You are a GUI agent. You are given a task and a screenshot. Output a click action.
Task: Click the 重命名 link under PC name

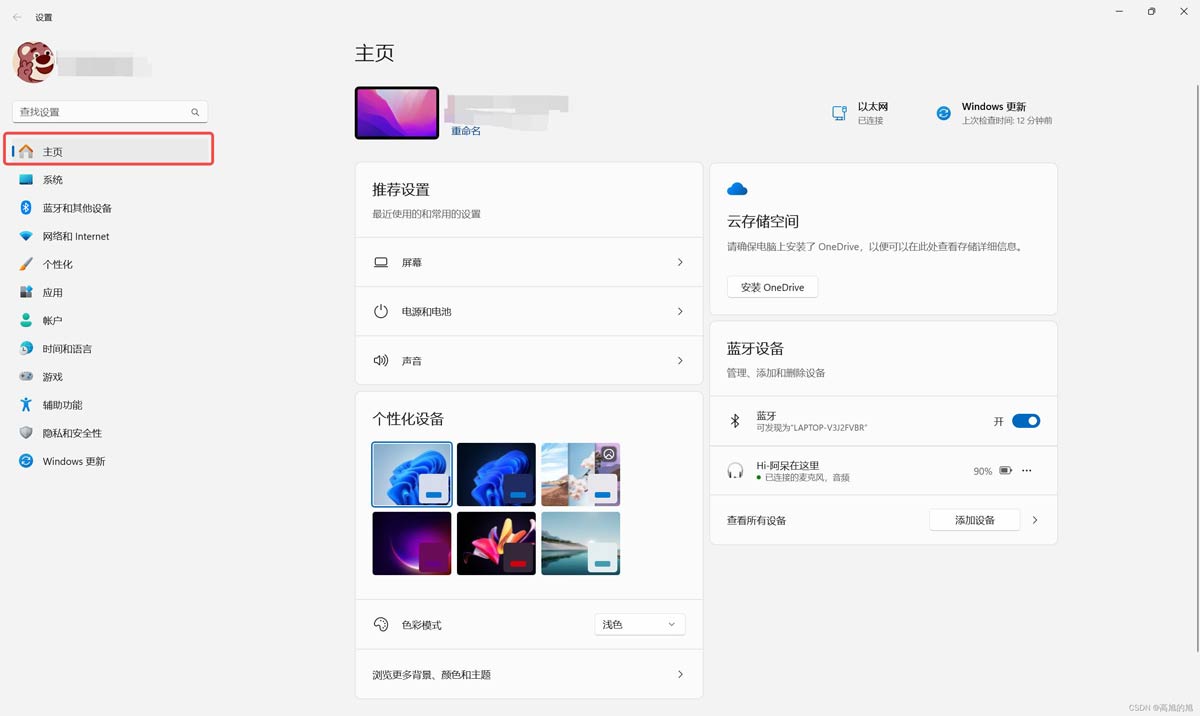(466, 131)
